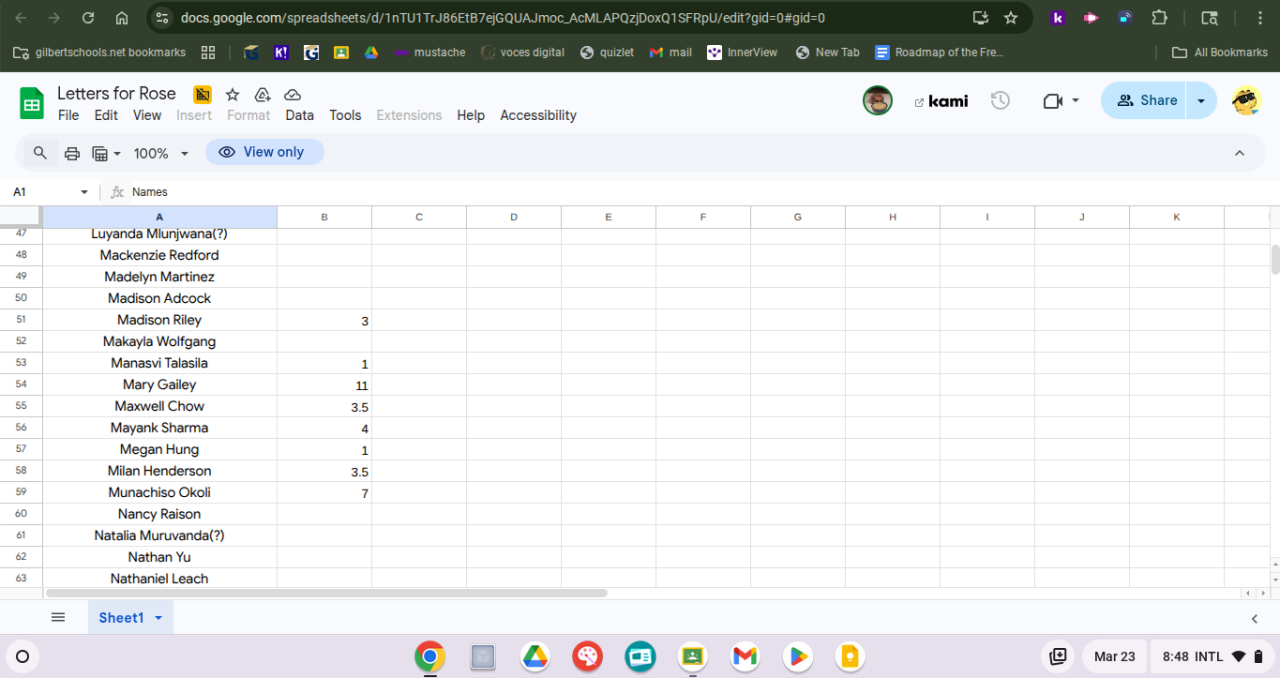Click the yellow view-only badge by title

[x=203, y=94]
